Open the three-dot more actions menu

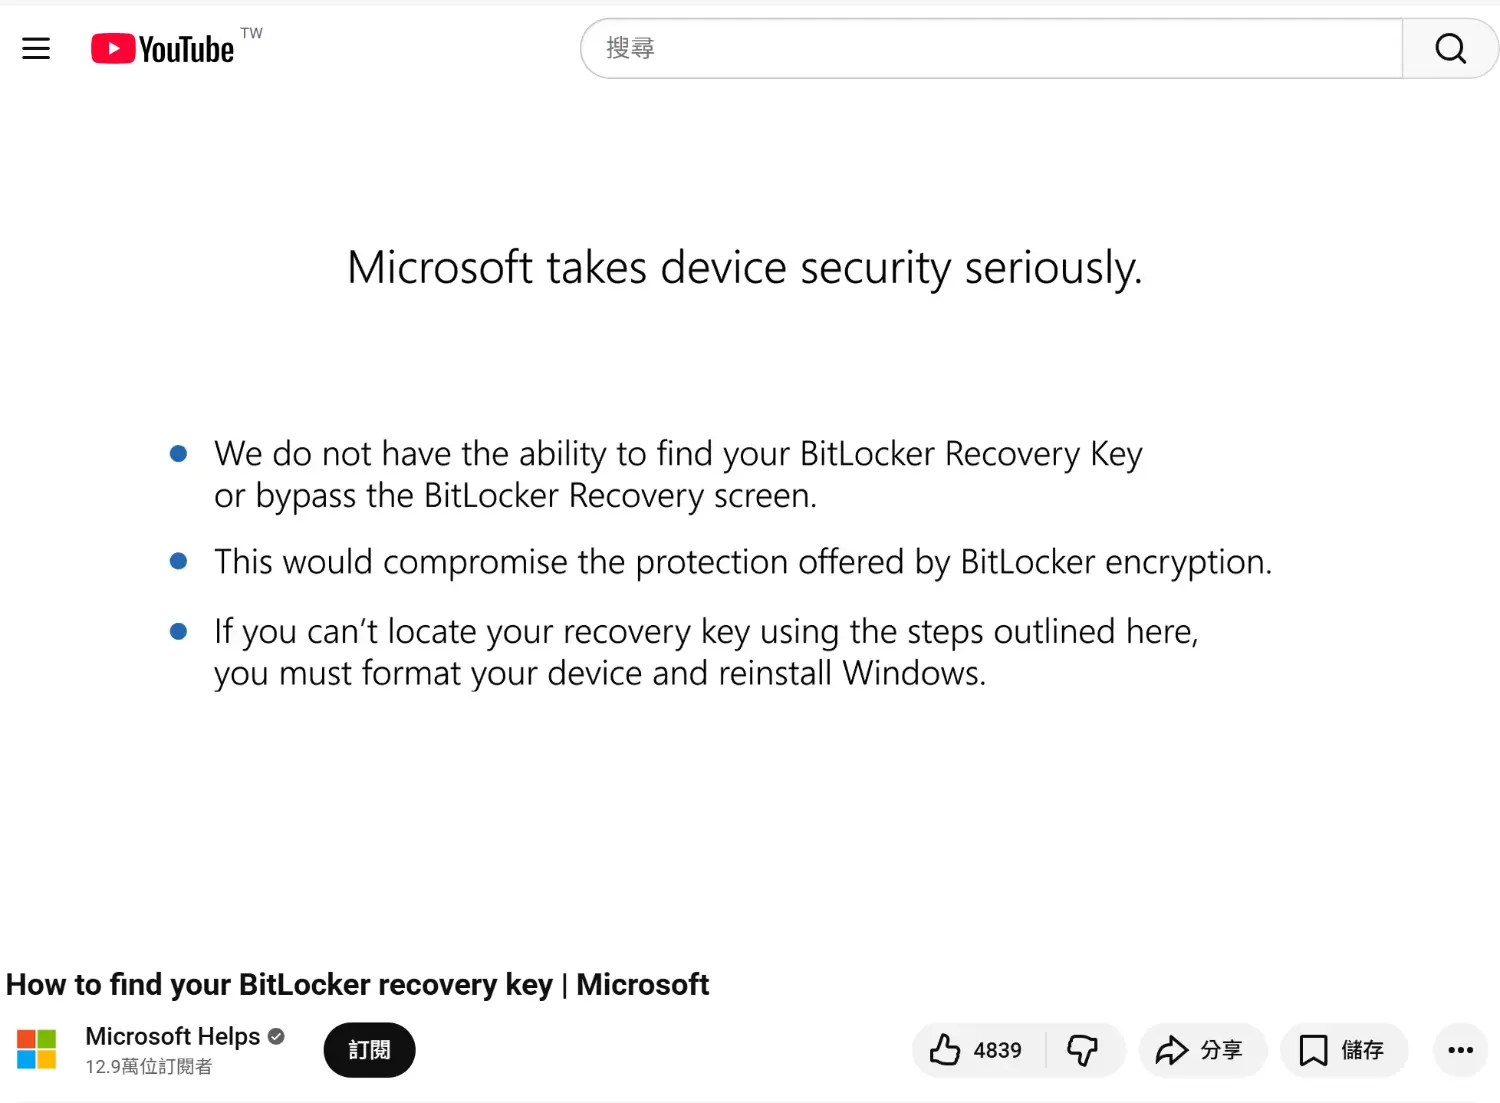1460,1050
